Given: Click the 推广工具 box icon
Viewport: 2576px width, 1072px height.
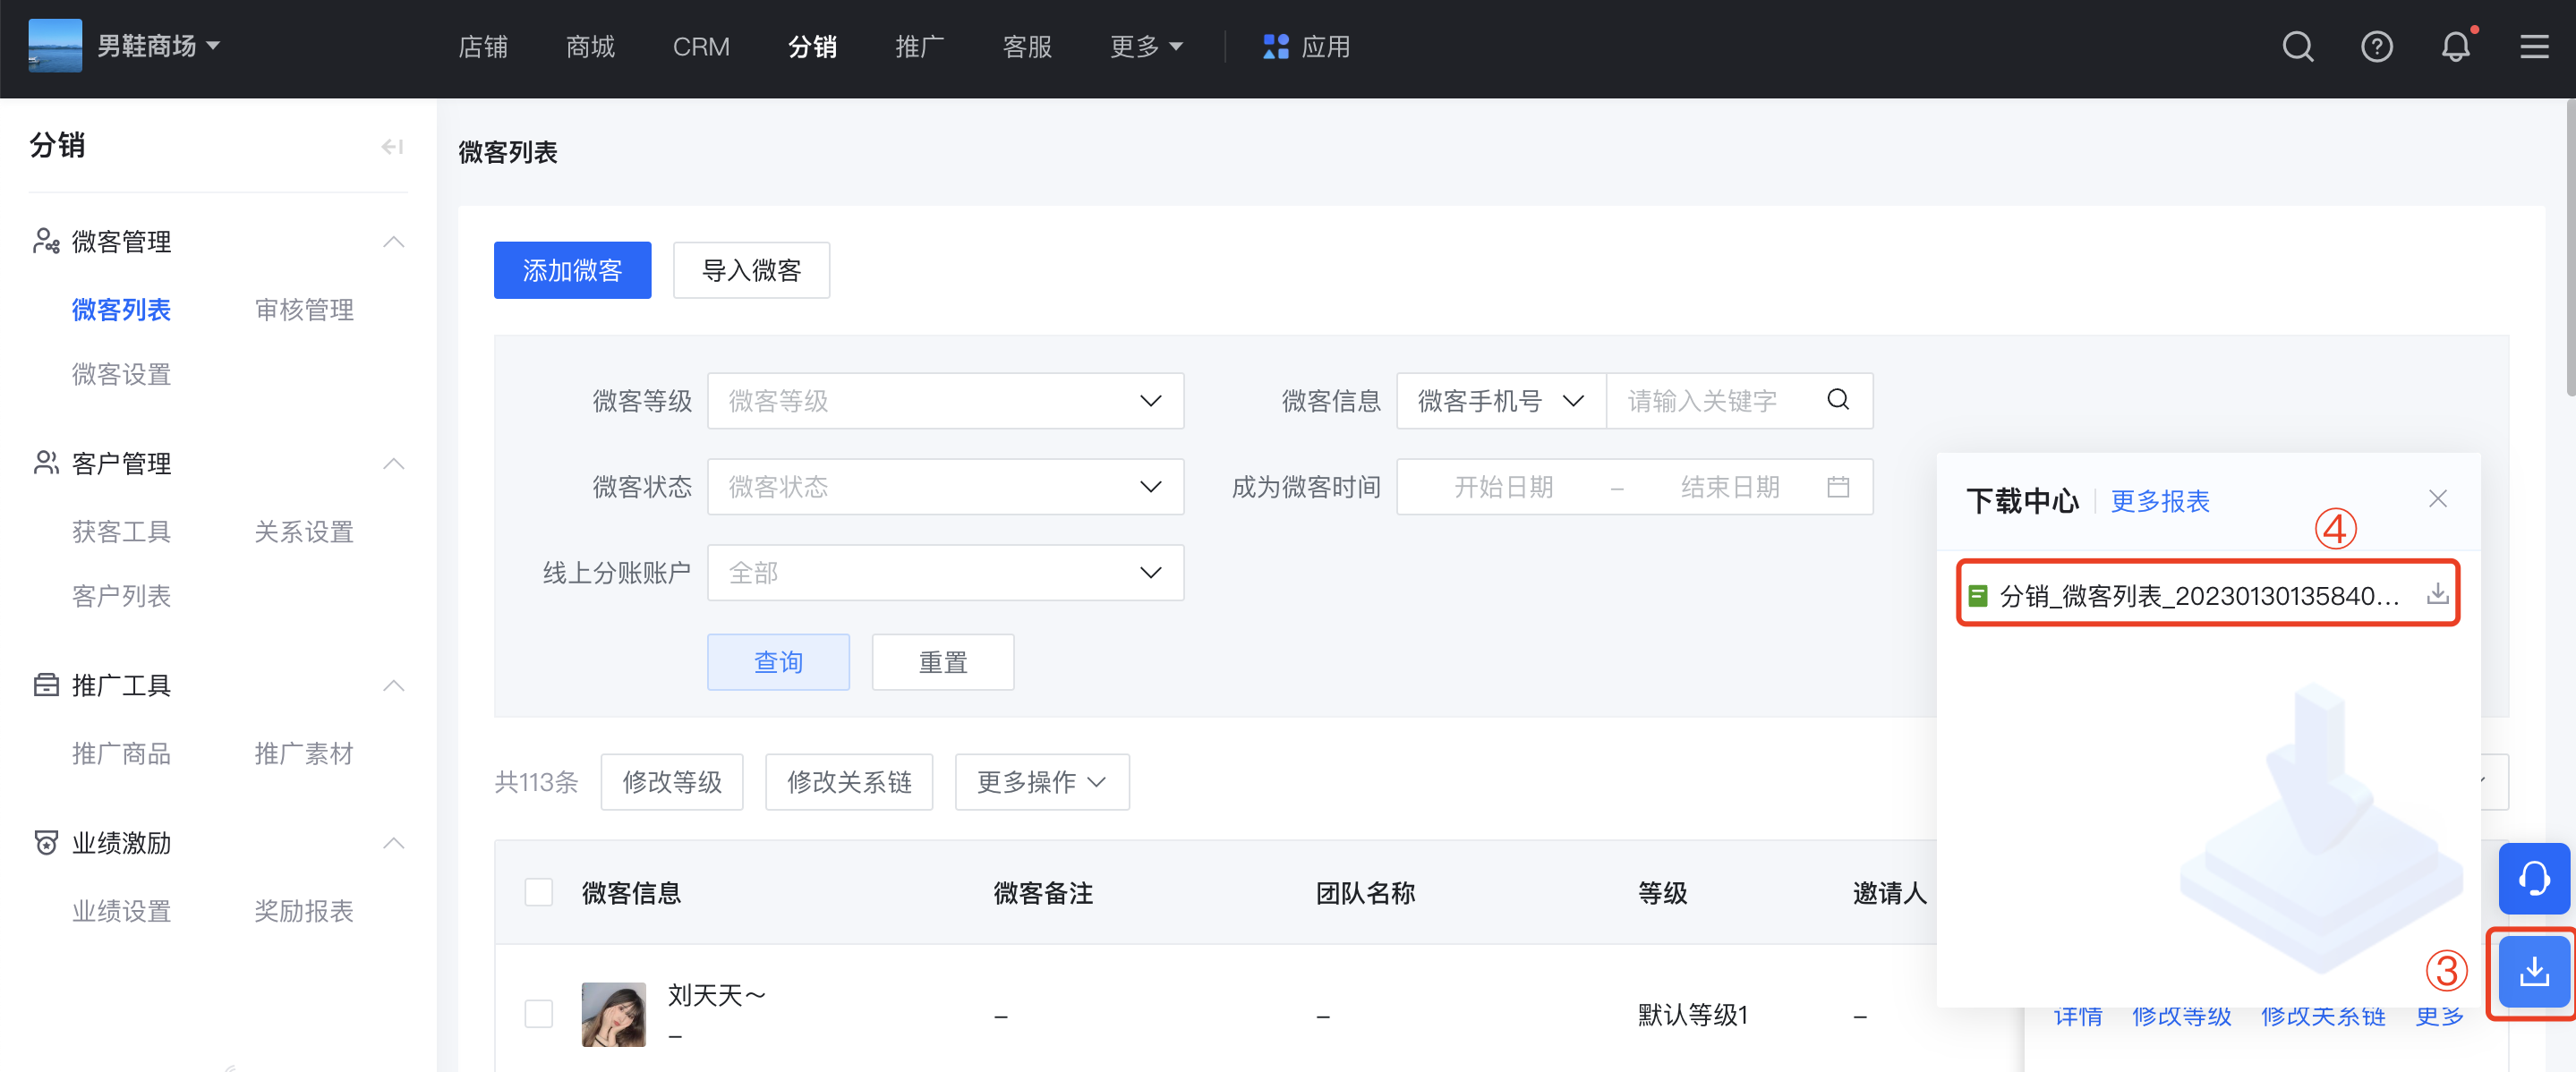Looking at the screenshot, I should click(46, 685).
